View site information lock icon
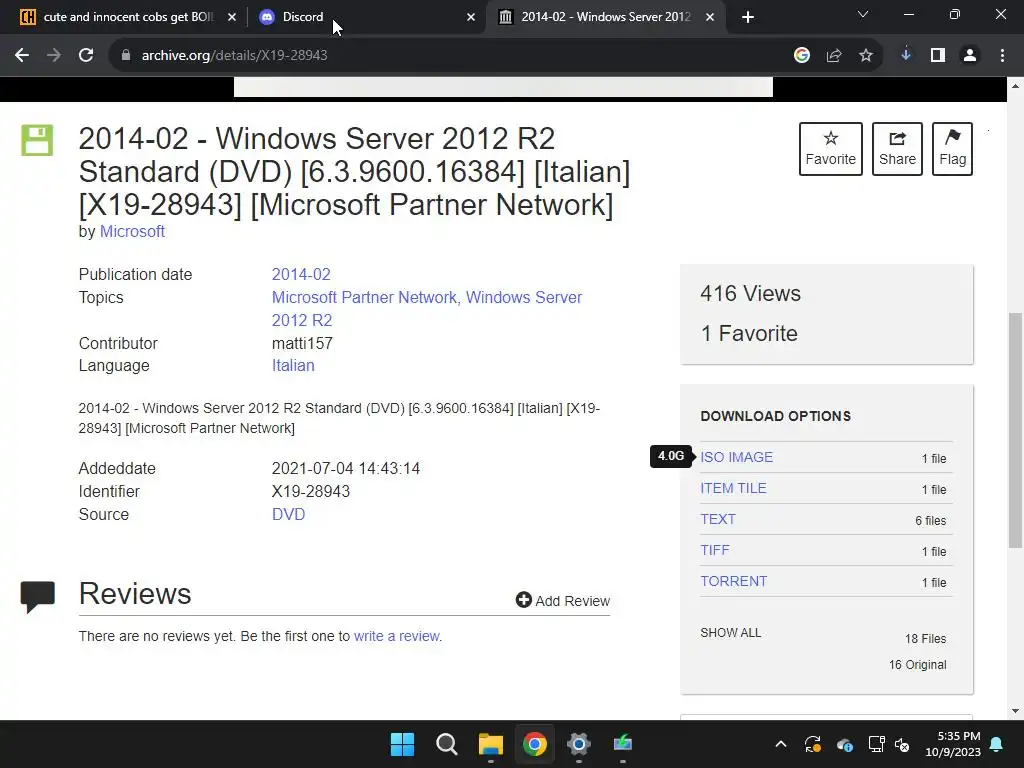The image size is (1024, 768). tap(125, 56)
